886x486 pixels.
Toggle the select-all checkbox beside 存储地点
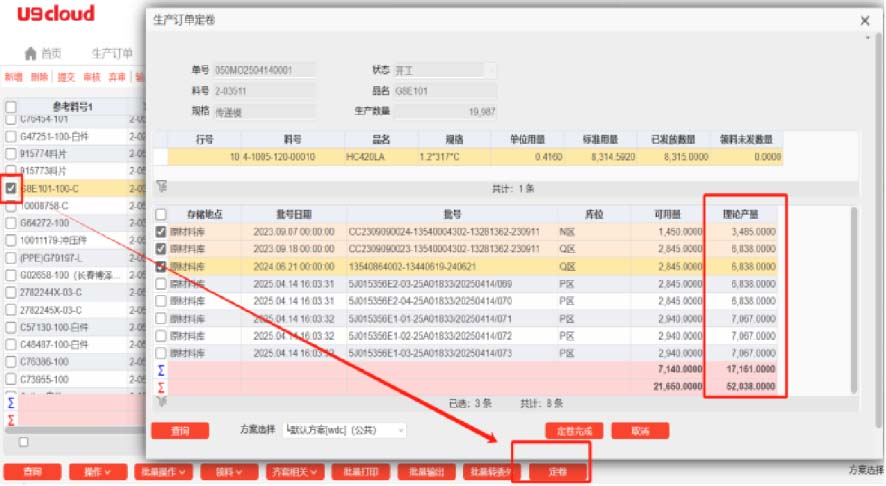coord(161,214)
